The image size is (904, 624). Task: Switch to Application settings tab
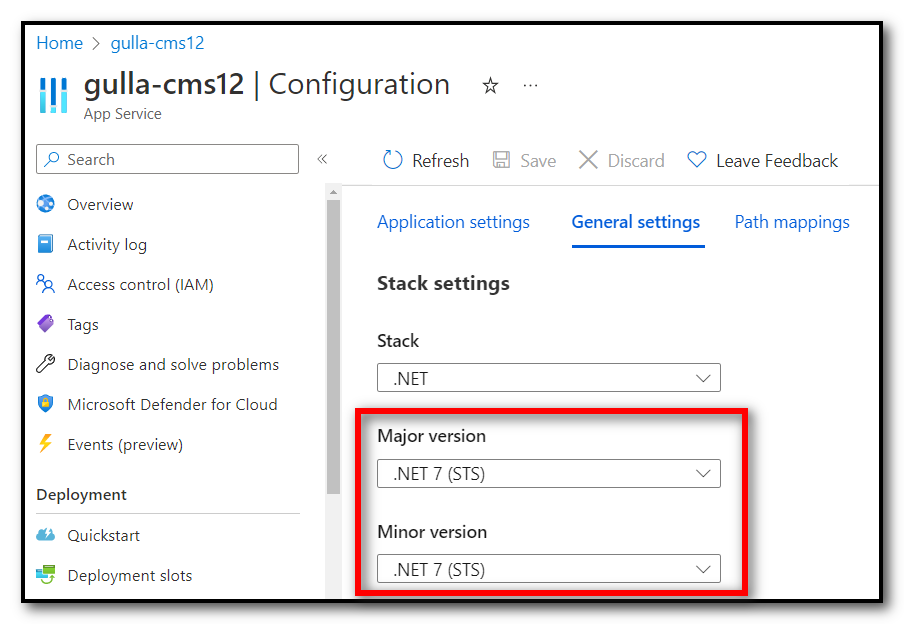[453, 222]
